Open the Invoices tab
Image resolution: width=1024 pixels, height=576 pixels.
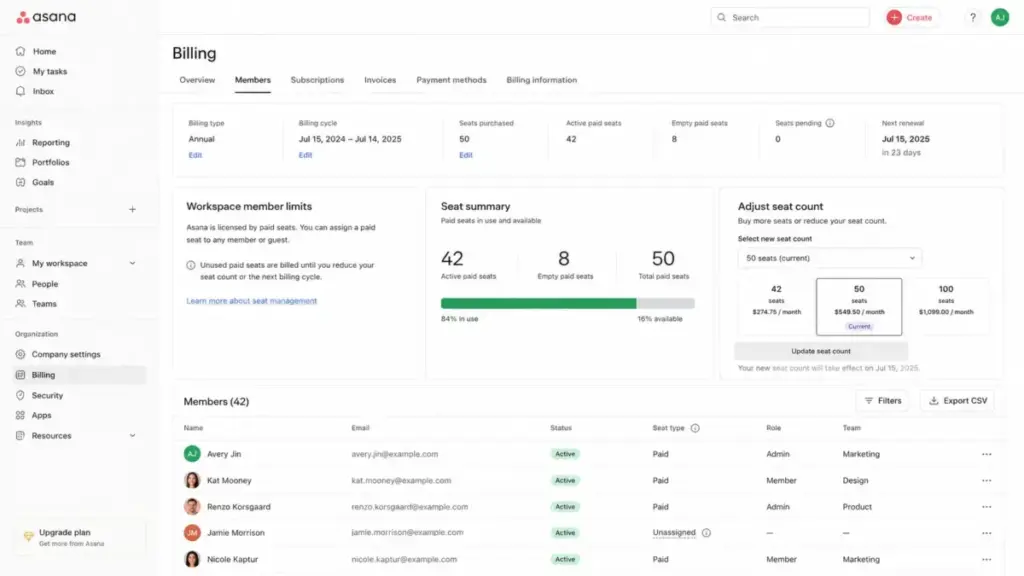(x=380, y=80)
